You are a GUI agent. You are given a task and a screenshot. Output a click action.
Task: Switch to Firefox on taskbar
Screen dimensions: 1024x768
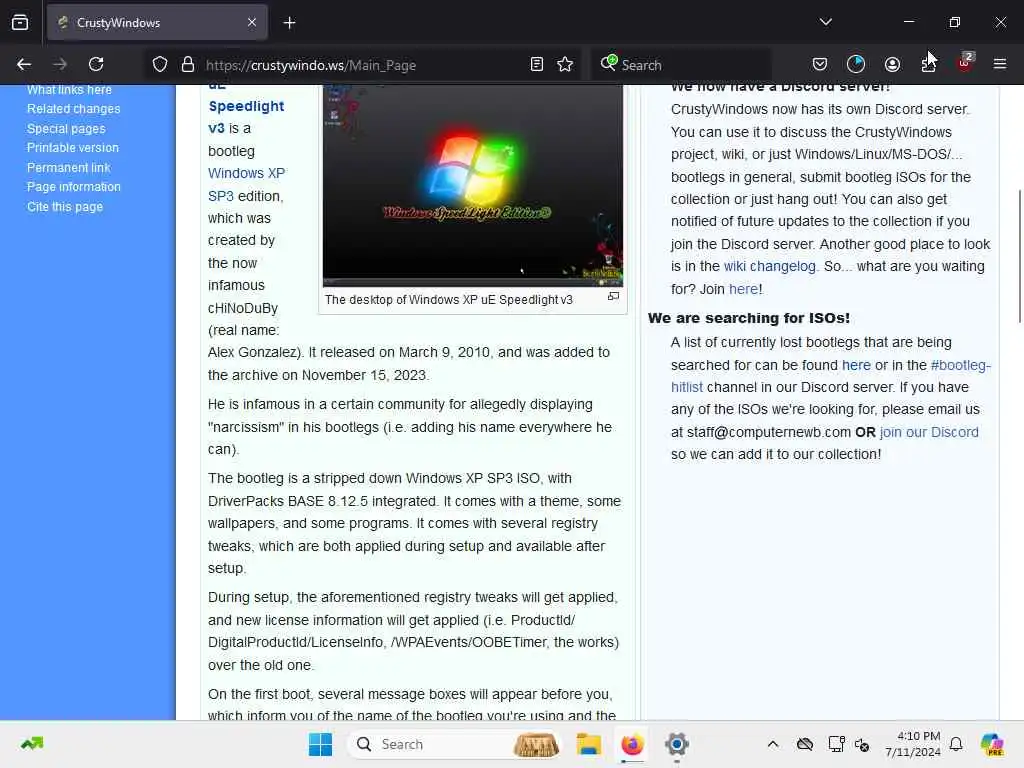click(x=632, y=744)
